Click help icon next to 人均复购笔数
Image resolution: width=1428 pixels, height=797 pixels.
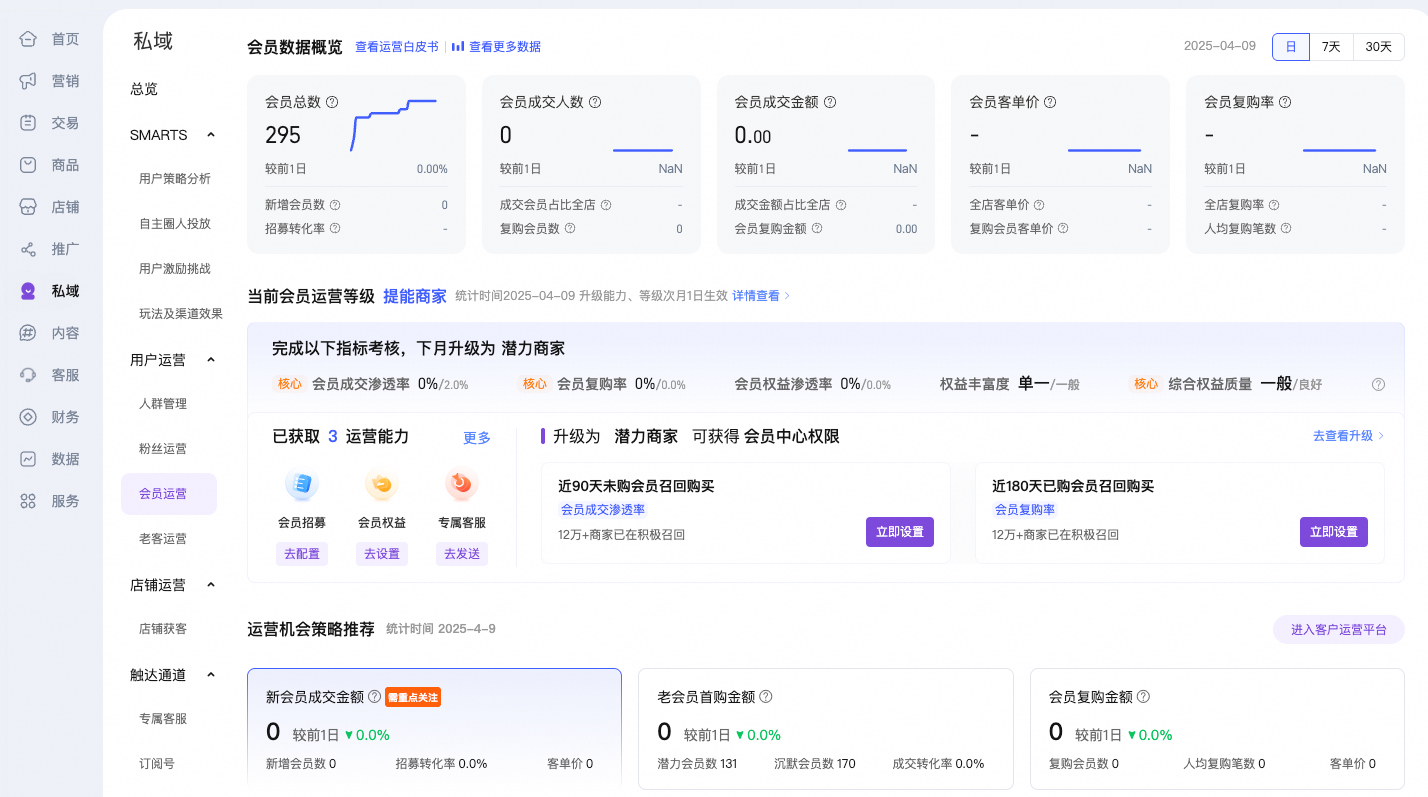1285,228
